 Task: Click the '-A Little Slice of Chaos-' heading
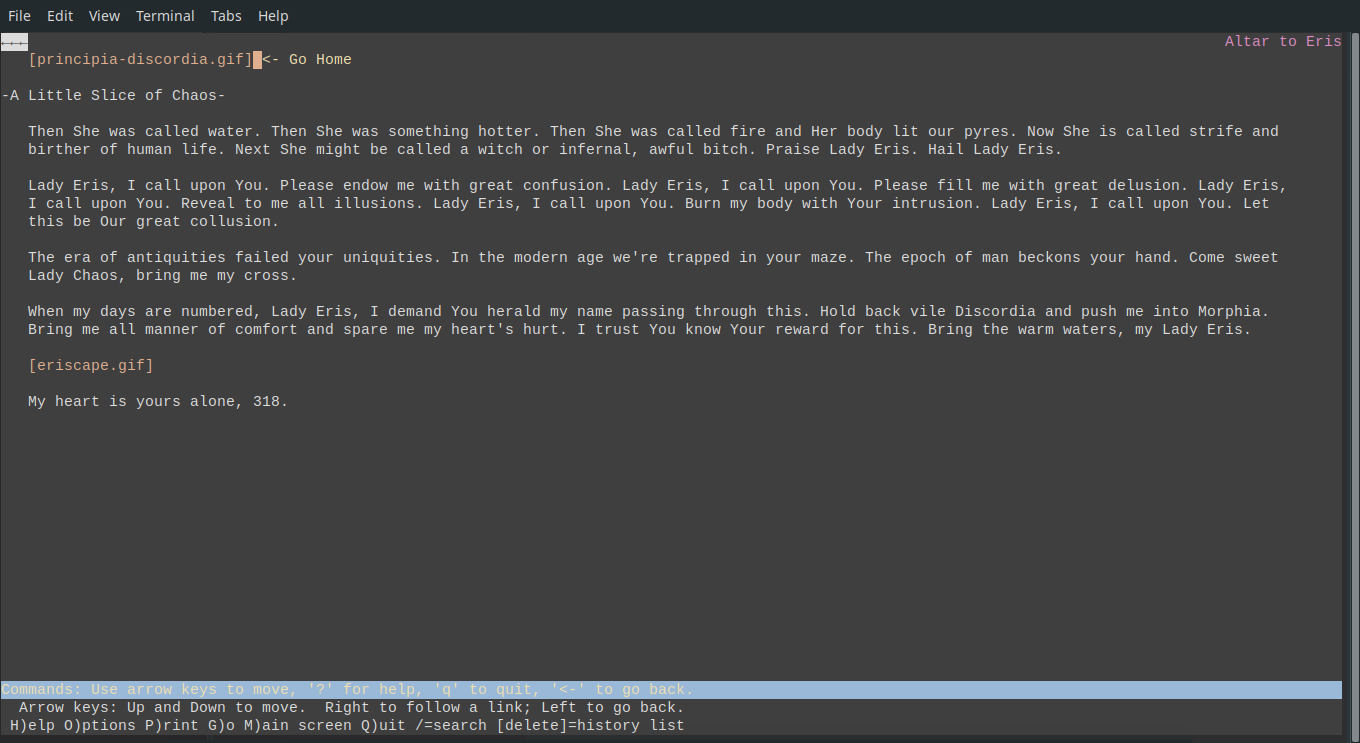point(114,96)
